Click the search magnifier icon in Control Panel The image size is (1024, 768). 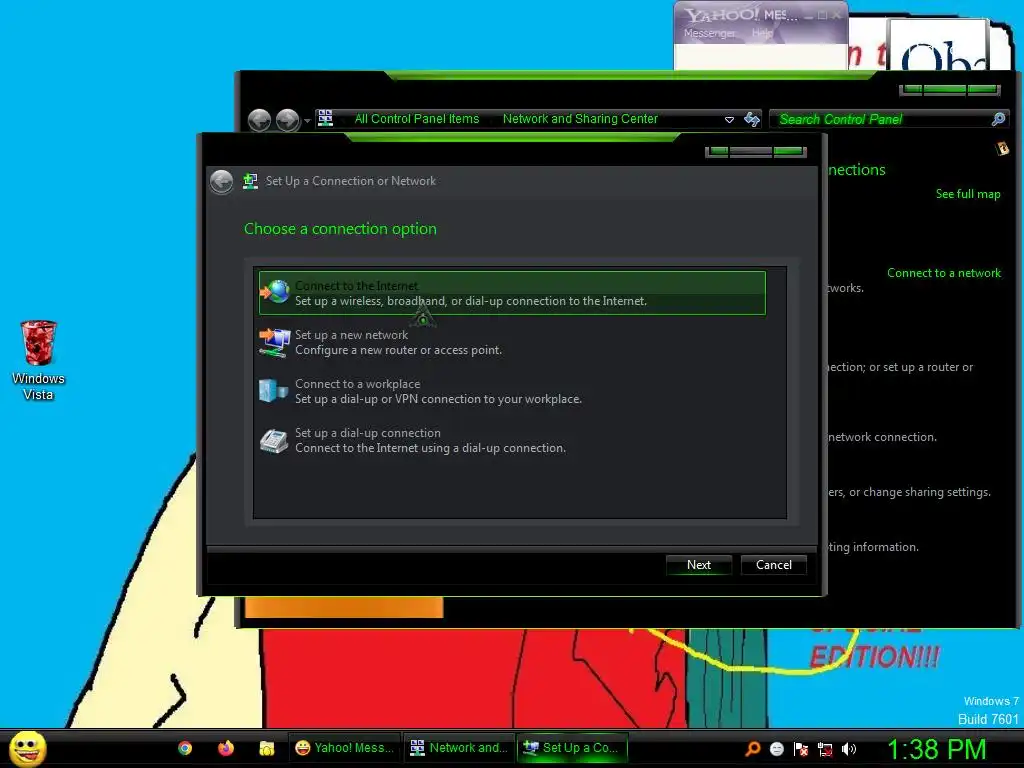point(998,119)
